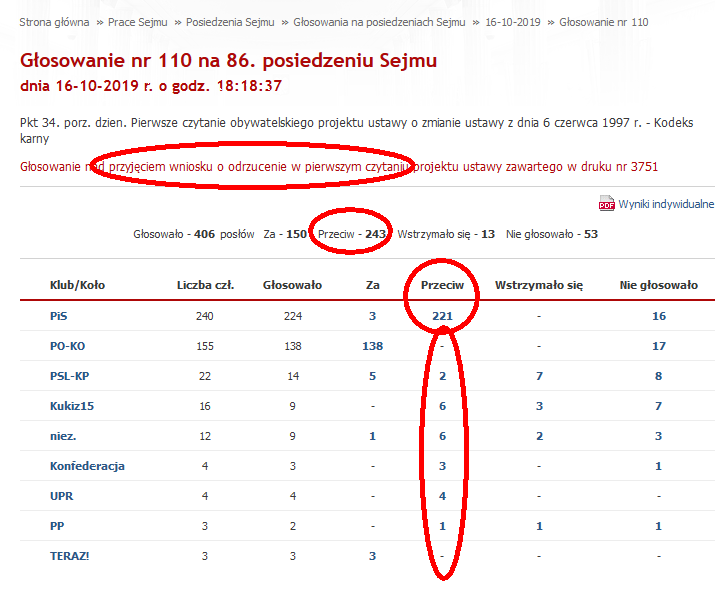Viewport: 715px width, 604px height.
Task: Open the PDF icon for individual results
Action: 606,203
